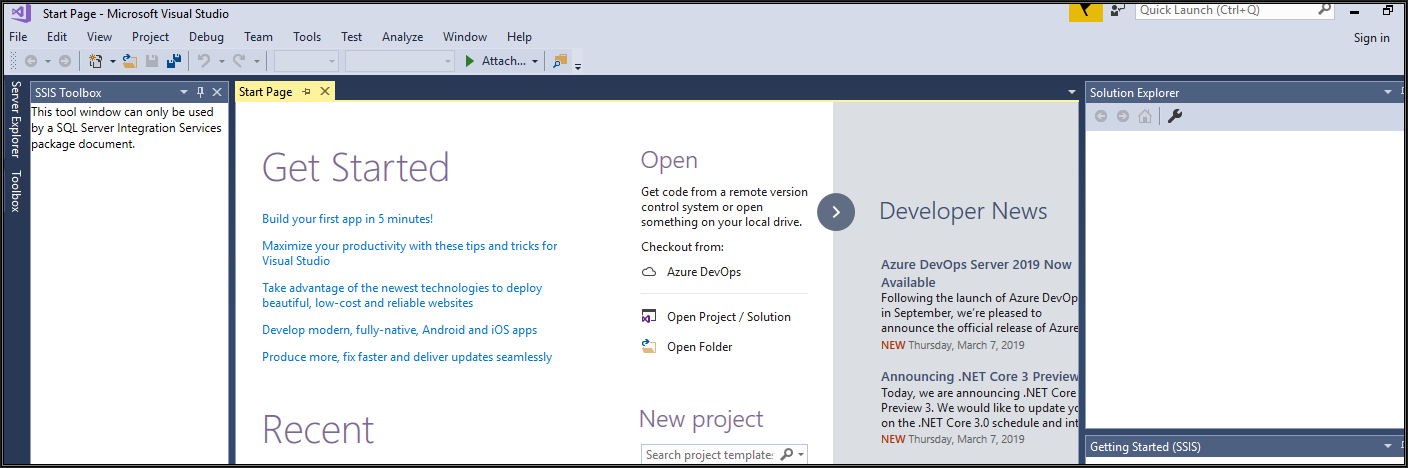Open the Attach button dropdown arrow
The height and width of the screenshot is (468, 1408).
(x=535, y=61)
